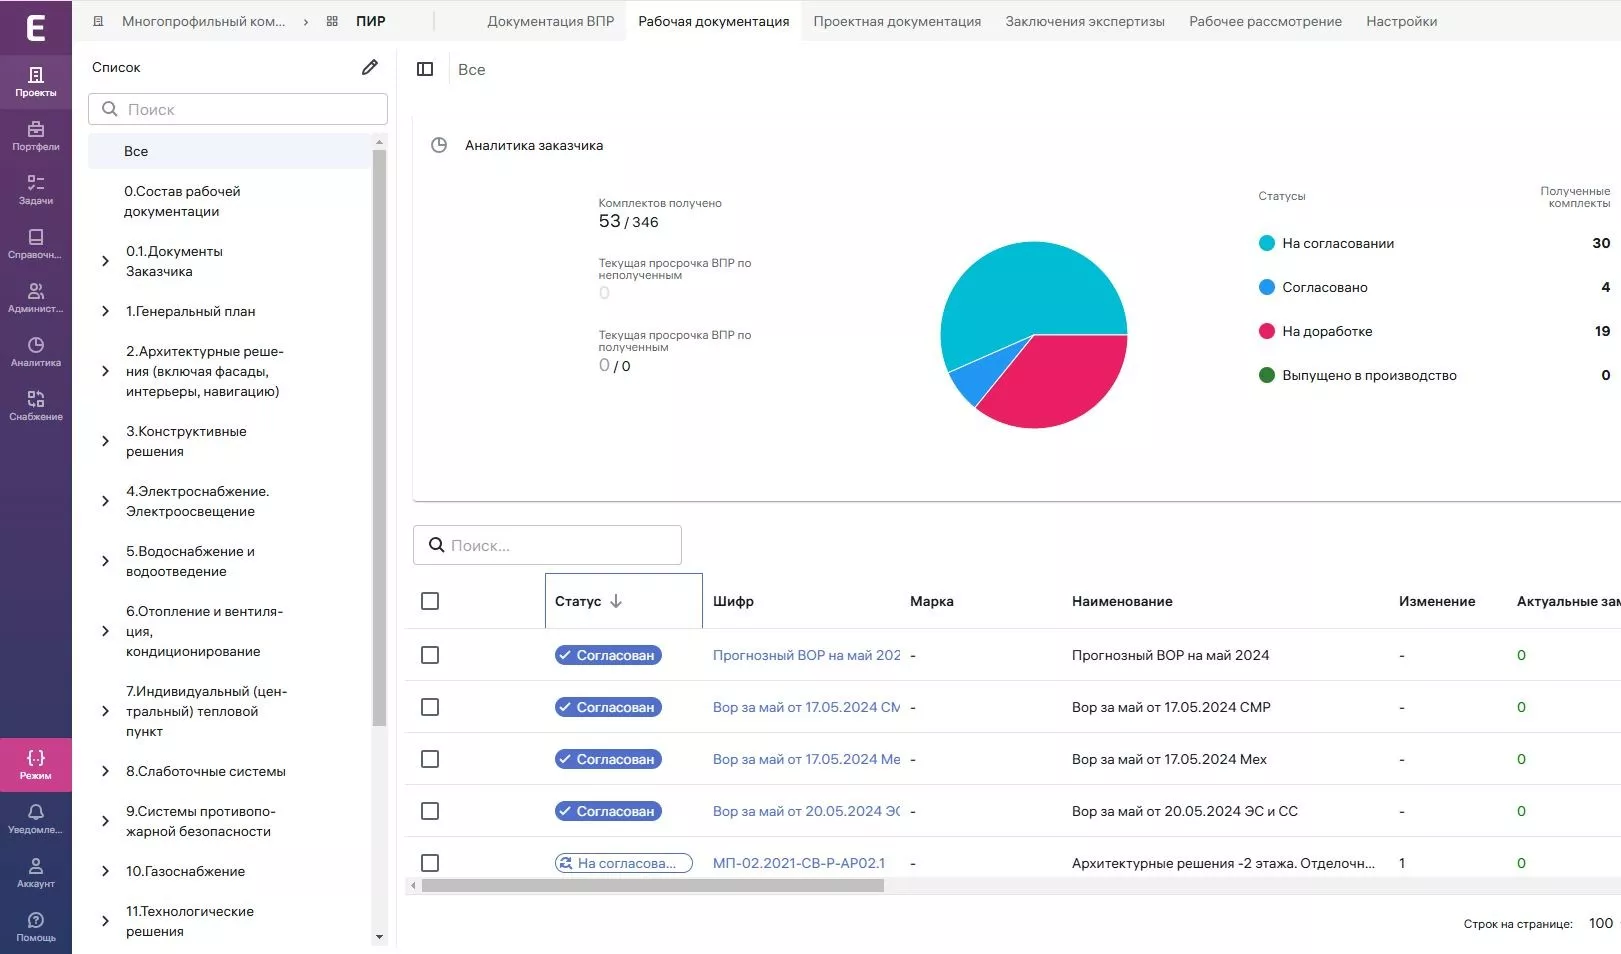The width and height of the screenshot is (1621, 954).
Task: Expand the 10.Газоснабжение tree item
Action: point(105,871)
